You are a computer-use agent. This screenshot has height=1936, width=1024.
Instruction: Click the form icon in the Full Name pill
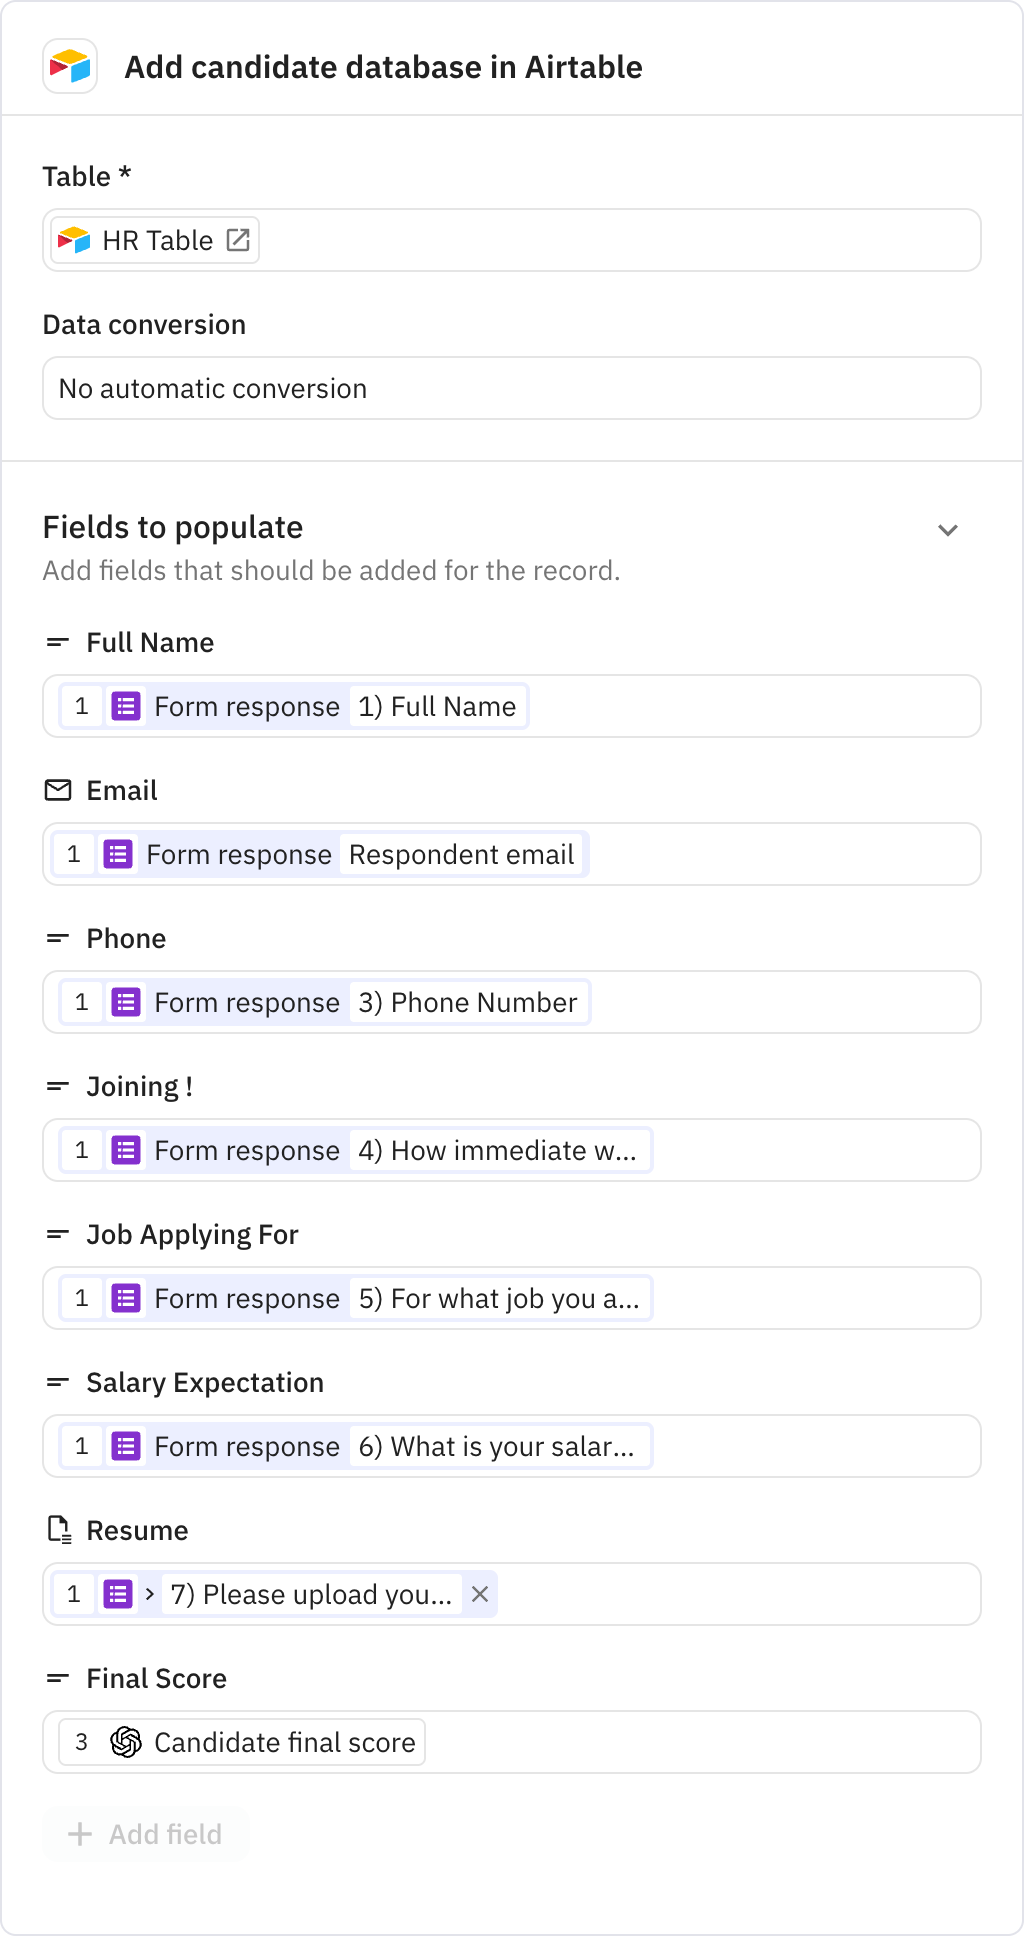coord(125,706)
